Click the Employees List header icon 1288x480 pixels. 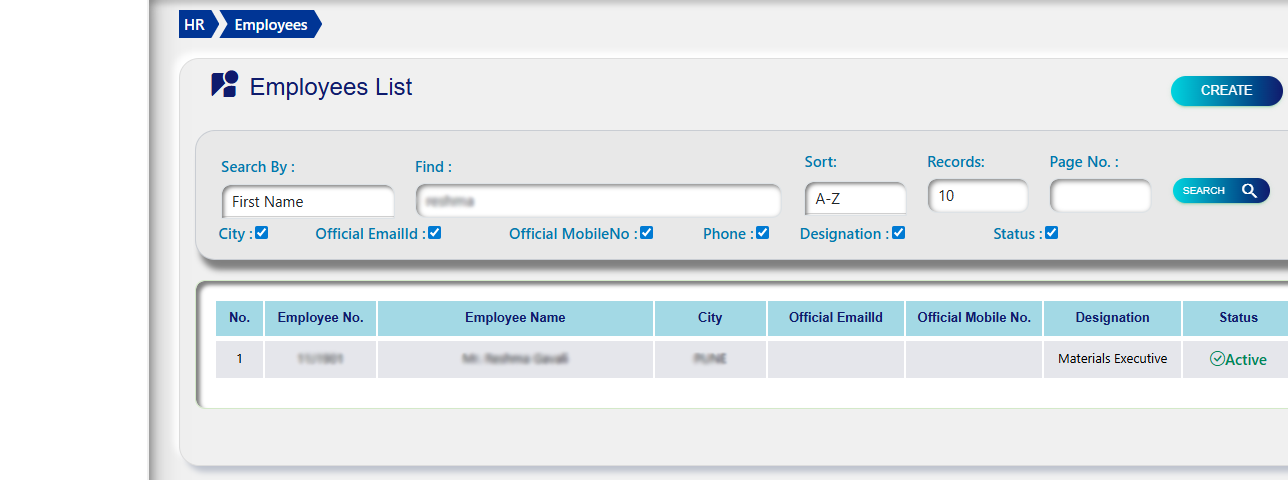click(224, 85)
